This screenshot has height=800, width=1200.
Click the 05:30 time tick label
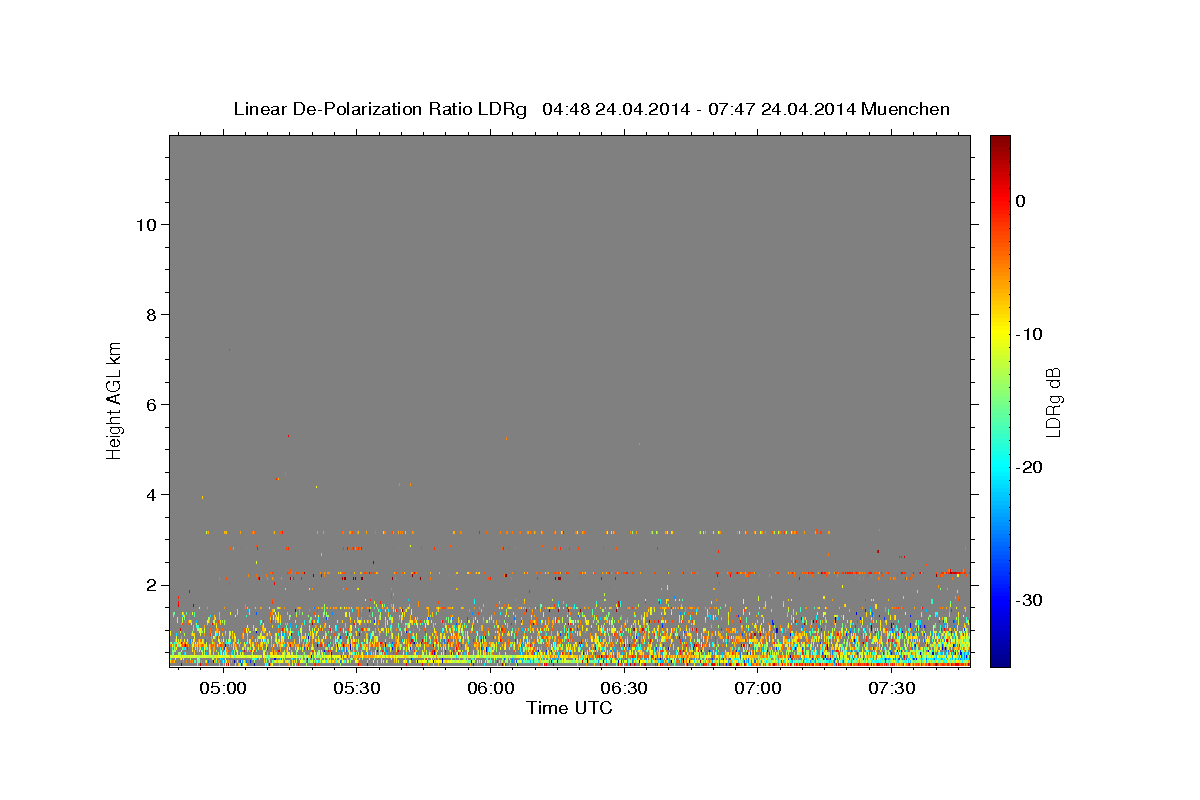coord(357,688)
